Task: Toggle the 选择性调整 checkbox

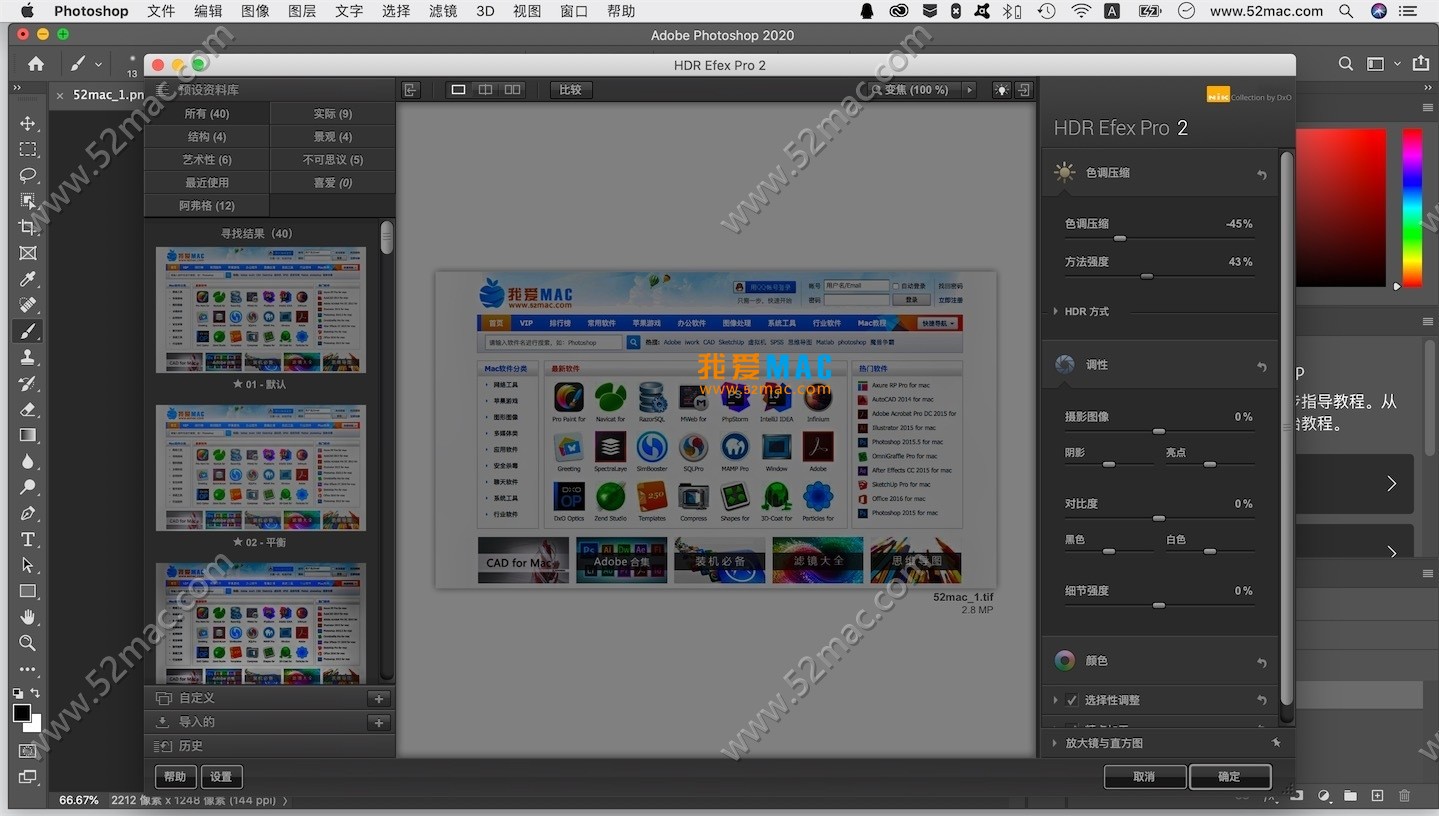Action: 1072,700
